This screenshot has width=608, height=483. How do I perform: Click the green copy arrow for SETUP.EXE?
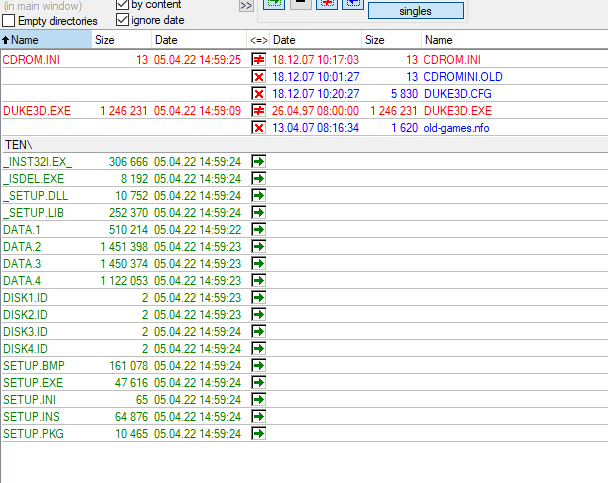click(x=258, y=383)
